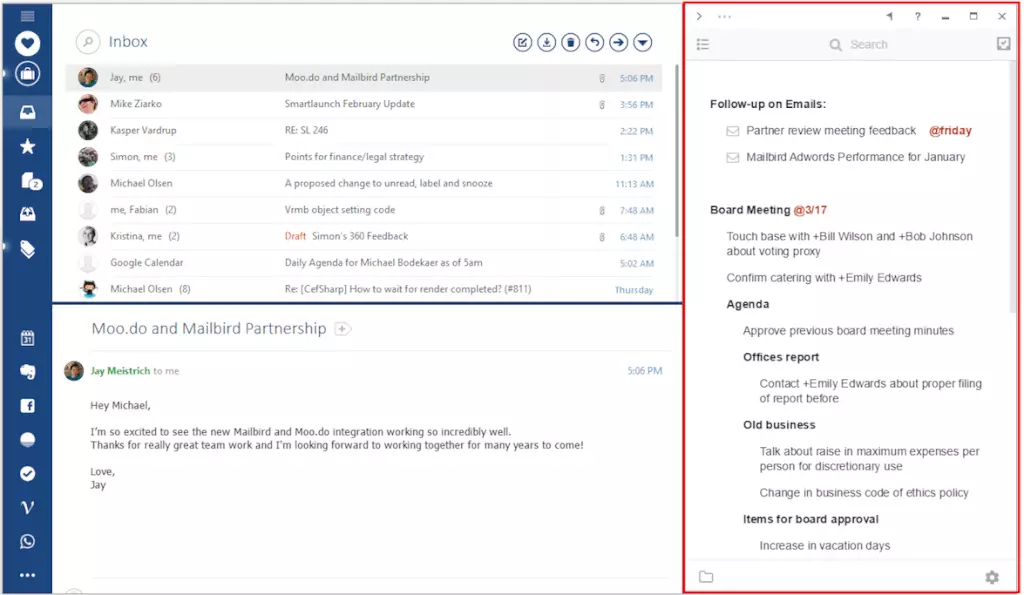Viewport: 1024px width, 595px height.
Task: Open the sent mail icon in sidebar
Action: coord(27,214)
